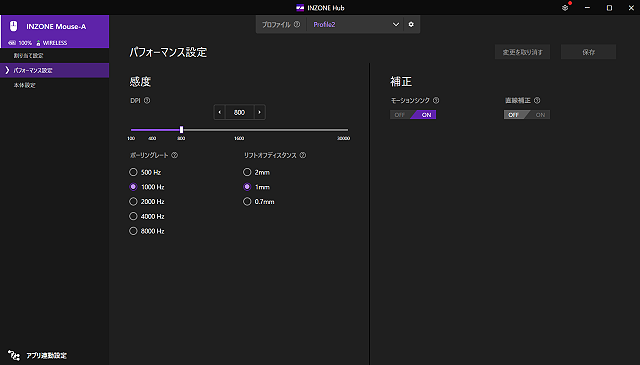Click the battery 100% indicator
The width and height of the screenshot is (640, 365).
[20, 42]
